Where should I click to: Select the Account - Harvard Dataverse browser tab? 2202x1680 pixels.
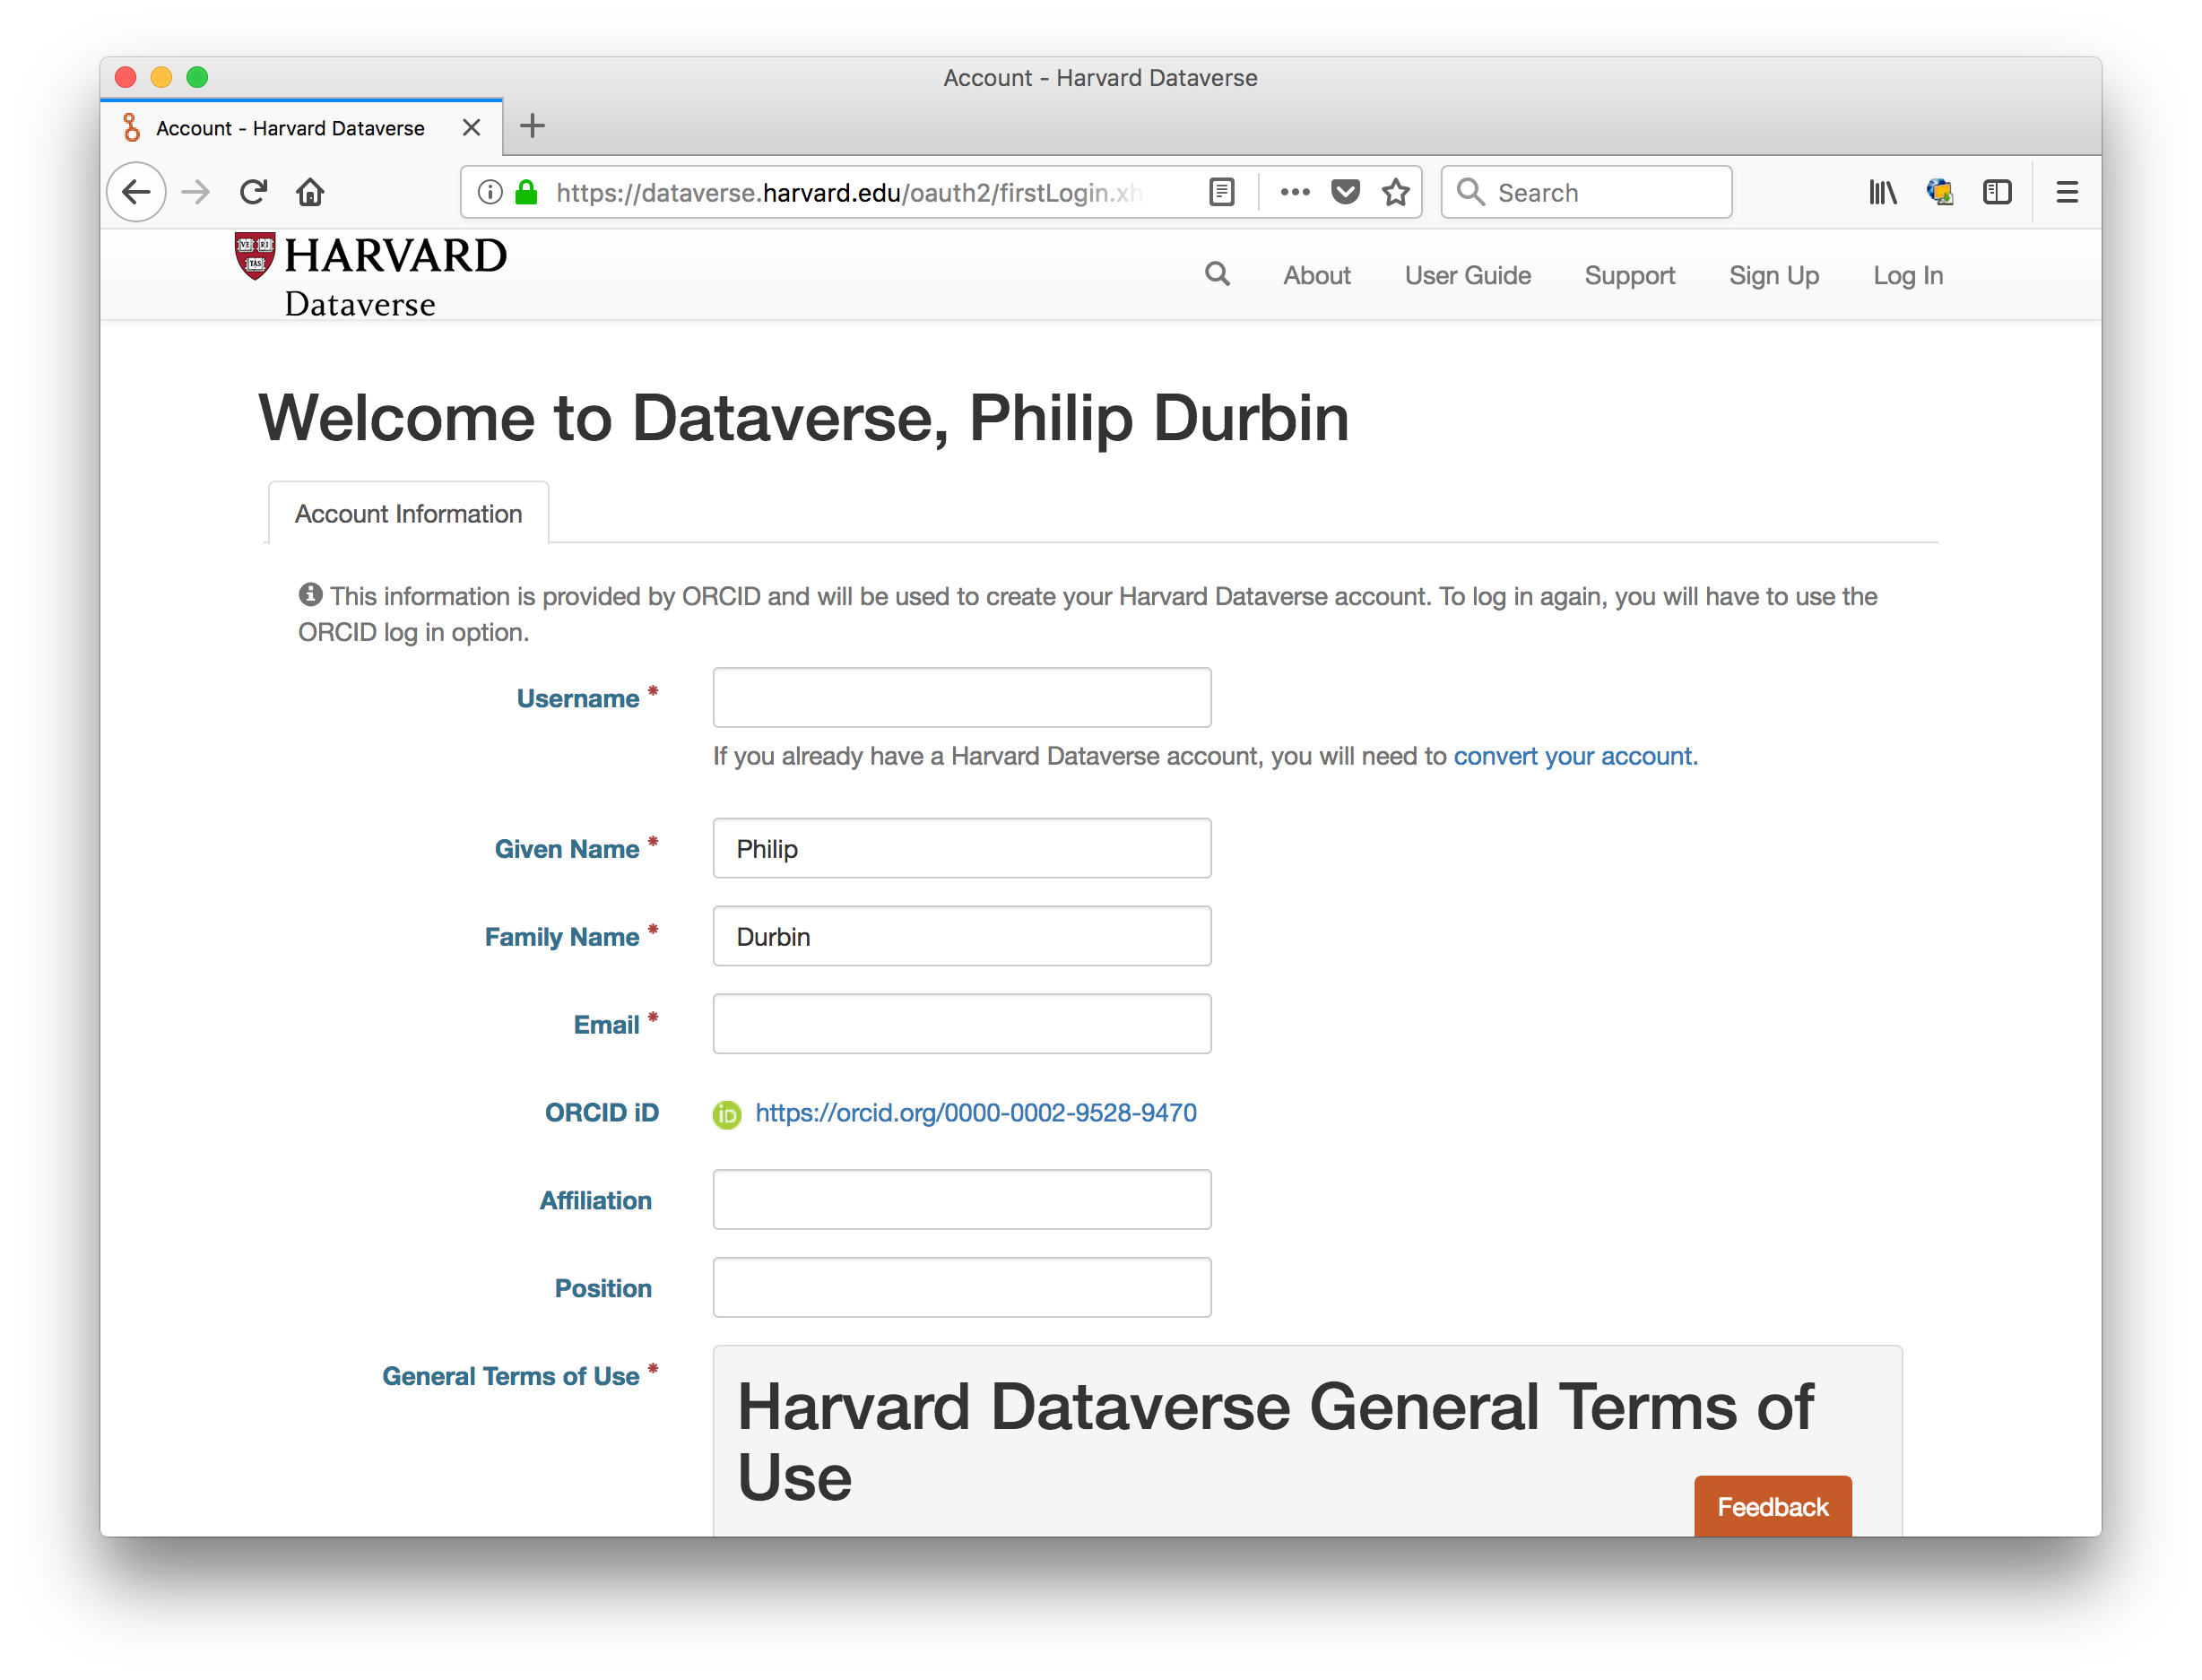pos(302,128)
